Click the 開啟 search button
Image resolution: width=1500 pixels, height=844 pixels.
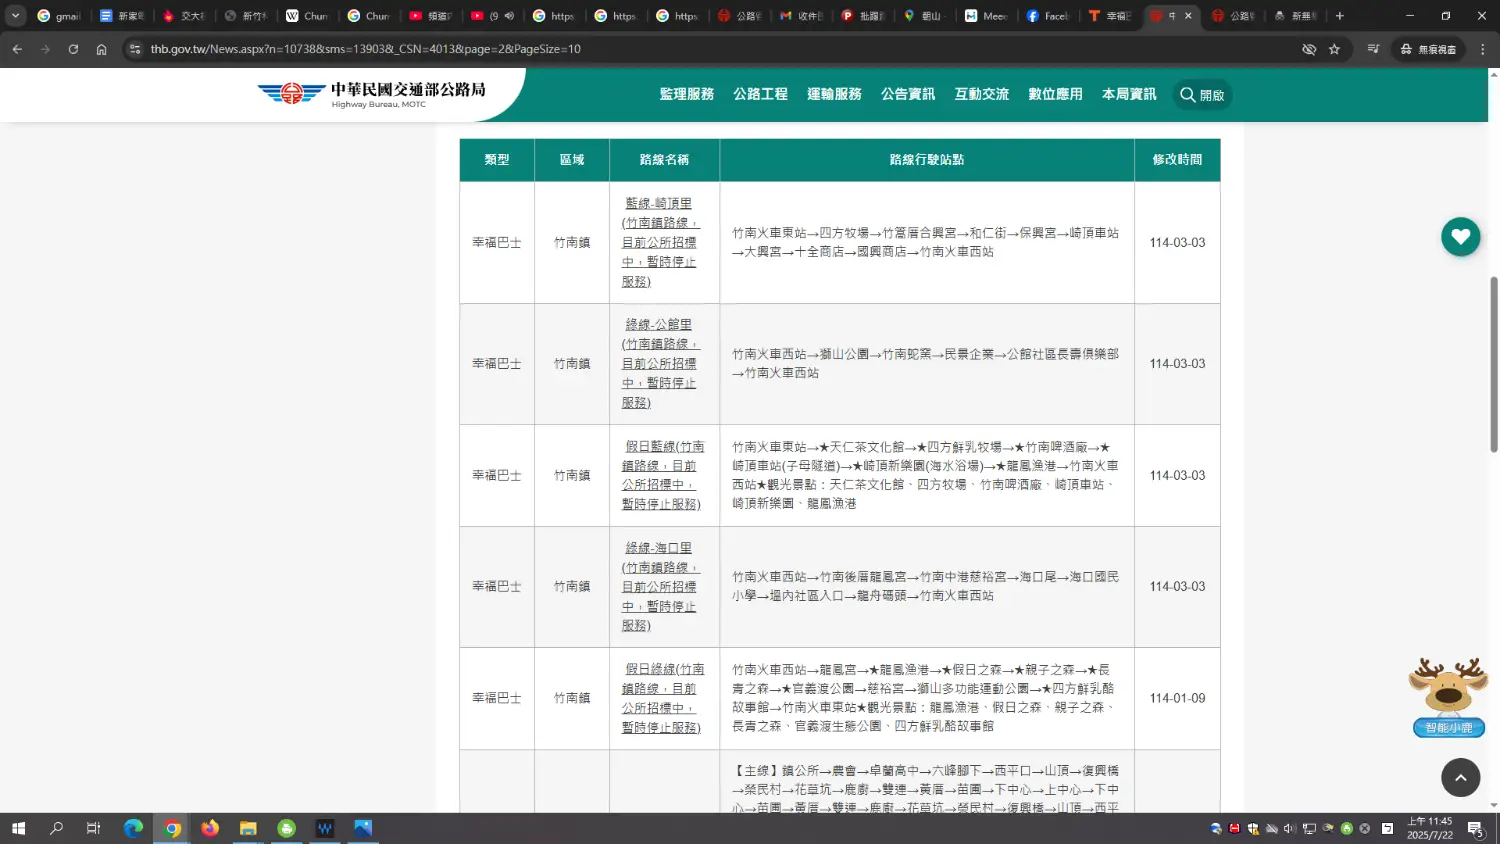(x=1202, y=95)
